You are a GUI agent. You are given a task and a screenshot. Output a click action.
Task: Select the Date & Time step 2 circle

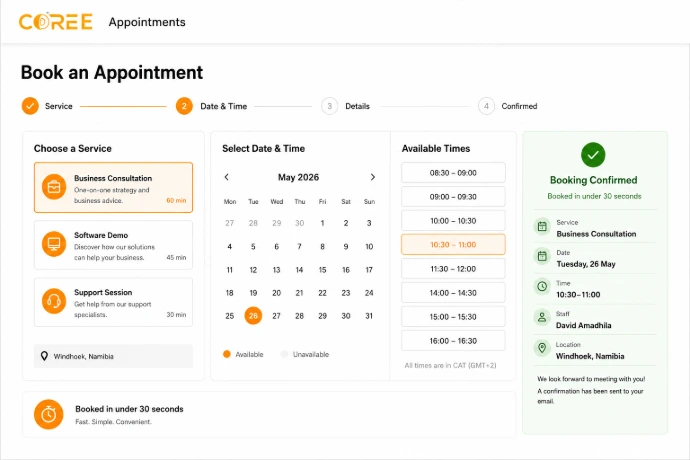pos(184,106)
